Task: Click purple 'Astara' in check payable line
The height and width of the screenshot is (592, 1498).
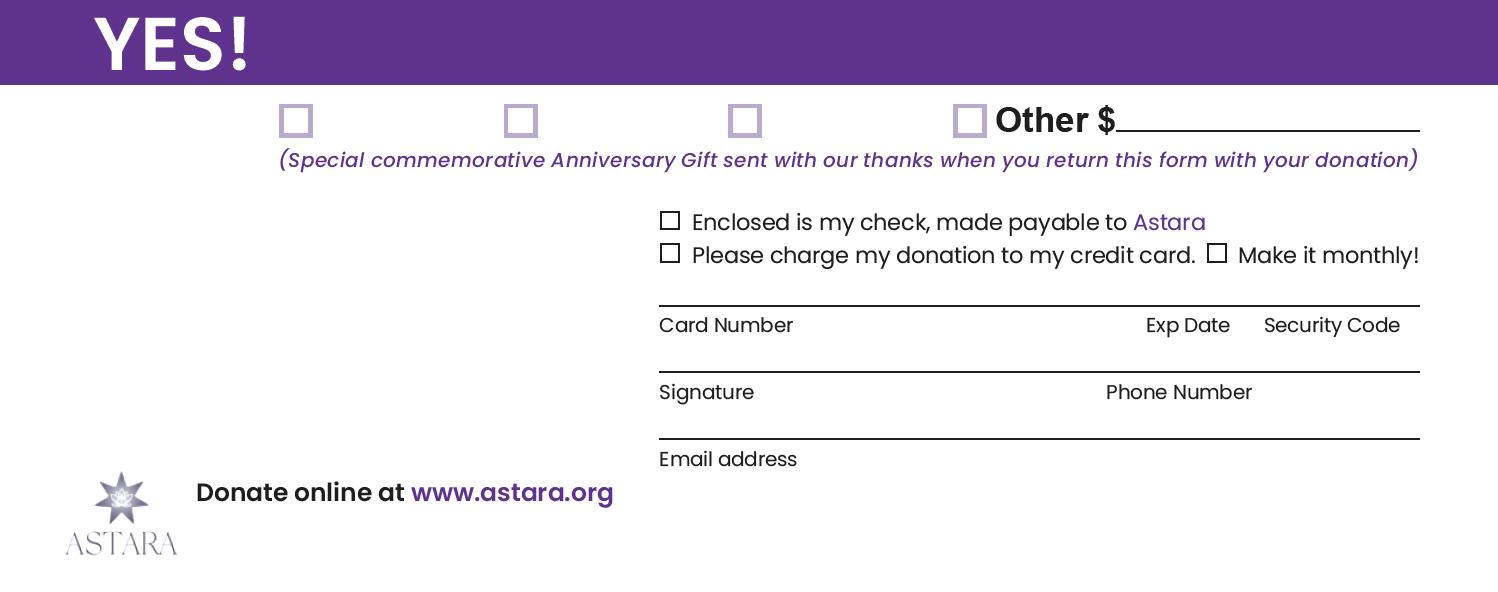Action: click(1169, 222)
